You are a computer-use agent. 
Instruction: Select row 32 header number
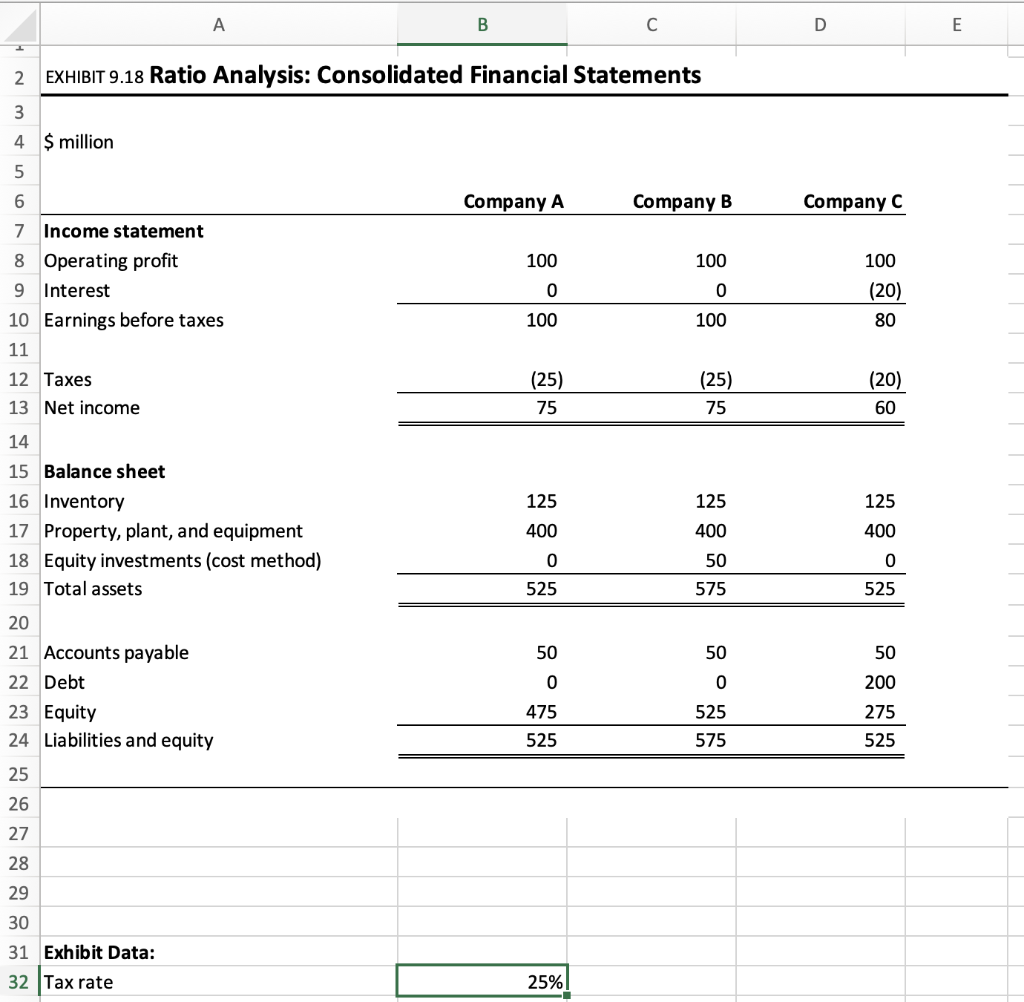[x=18, y=981]
